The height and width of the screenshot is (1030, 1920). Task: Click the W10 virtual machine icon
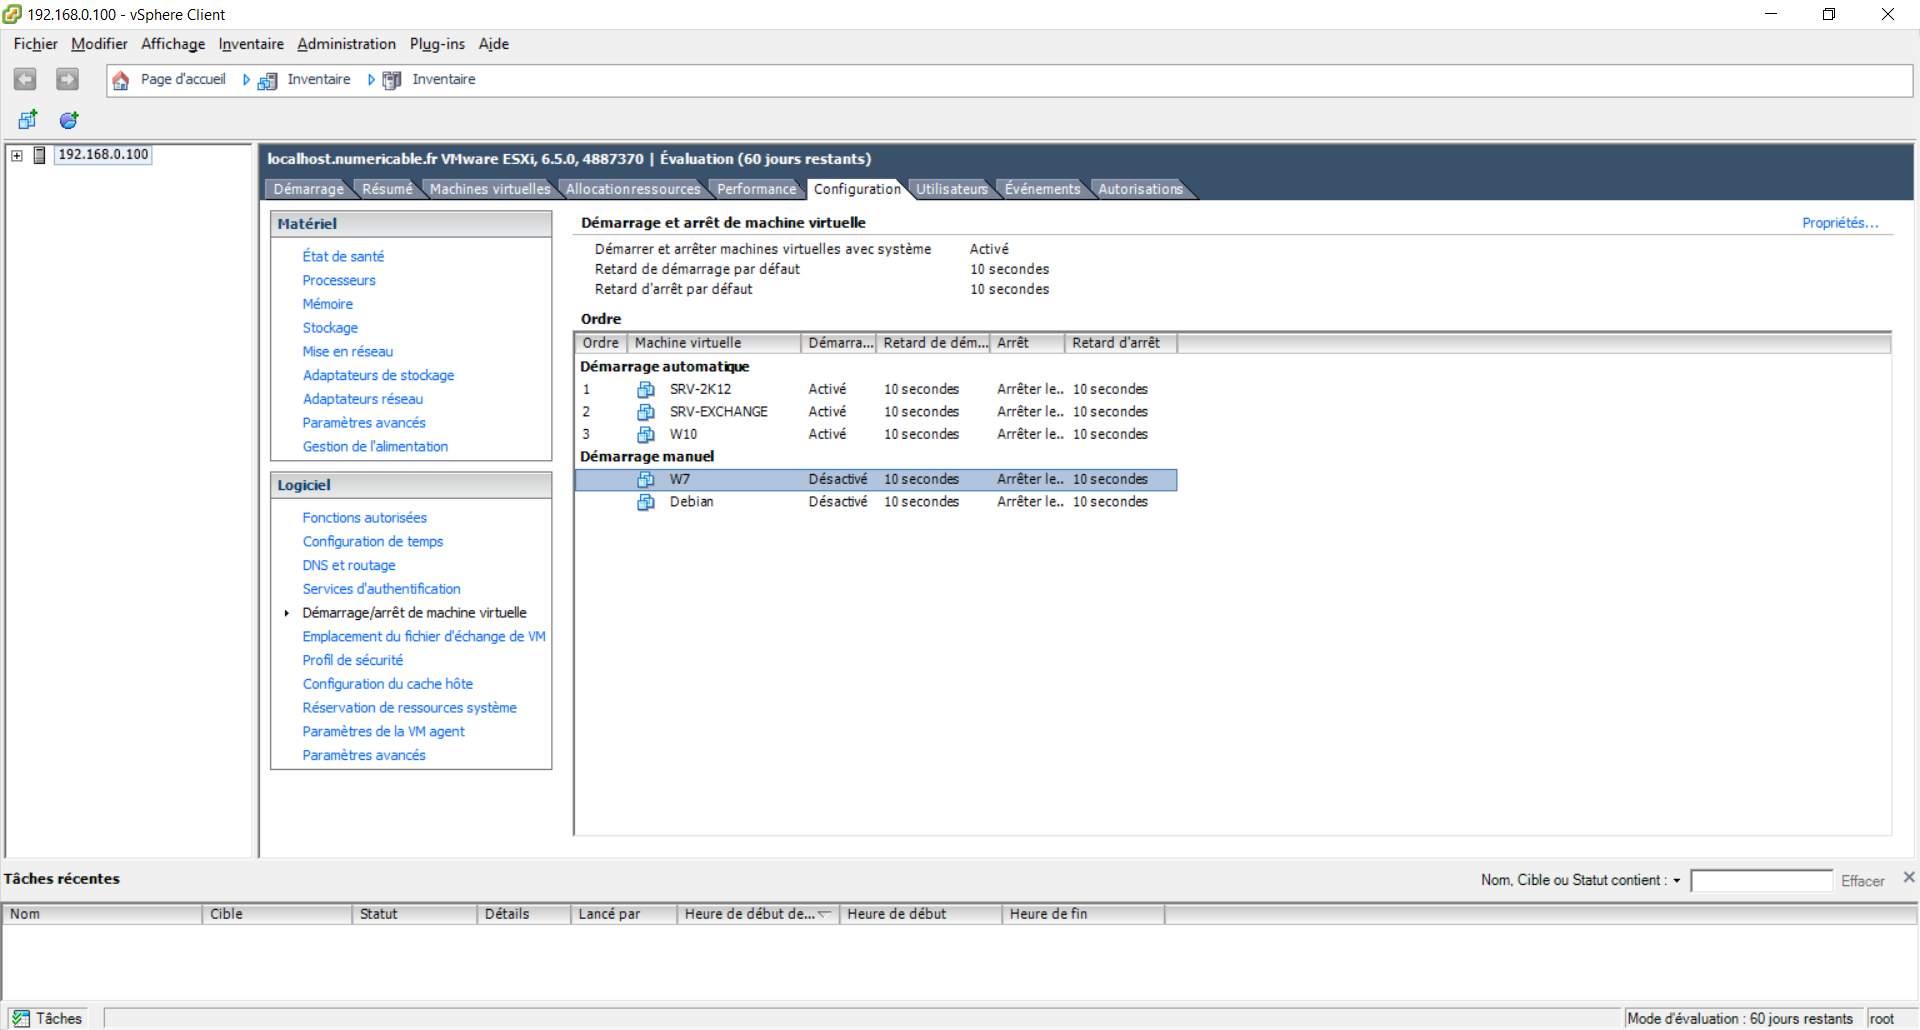click(646, 434)
